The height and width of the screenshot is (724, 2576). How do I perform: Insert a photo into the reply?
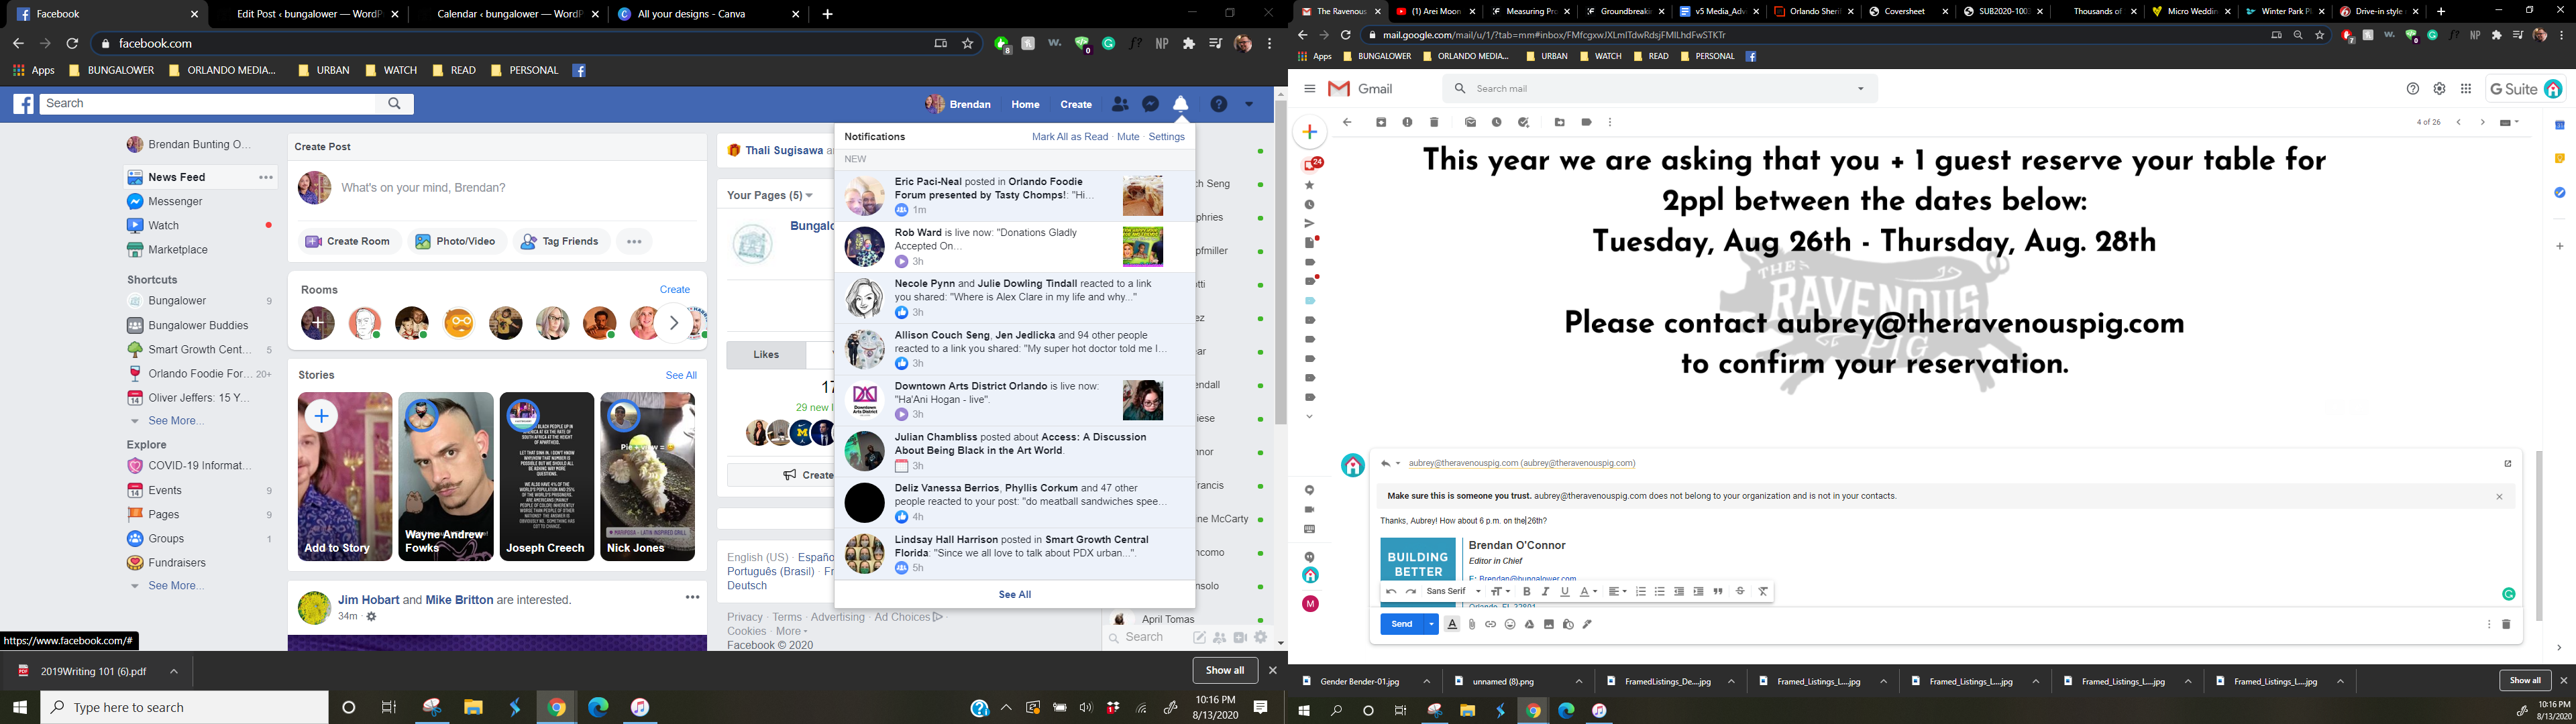[x=1549, y=624]
